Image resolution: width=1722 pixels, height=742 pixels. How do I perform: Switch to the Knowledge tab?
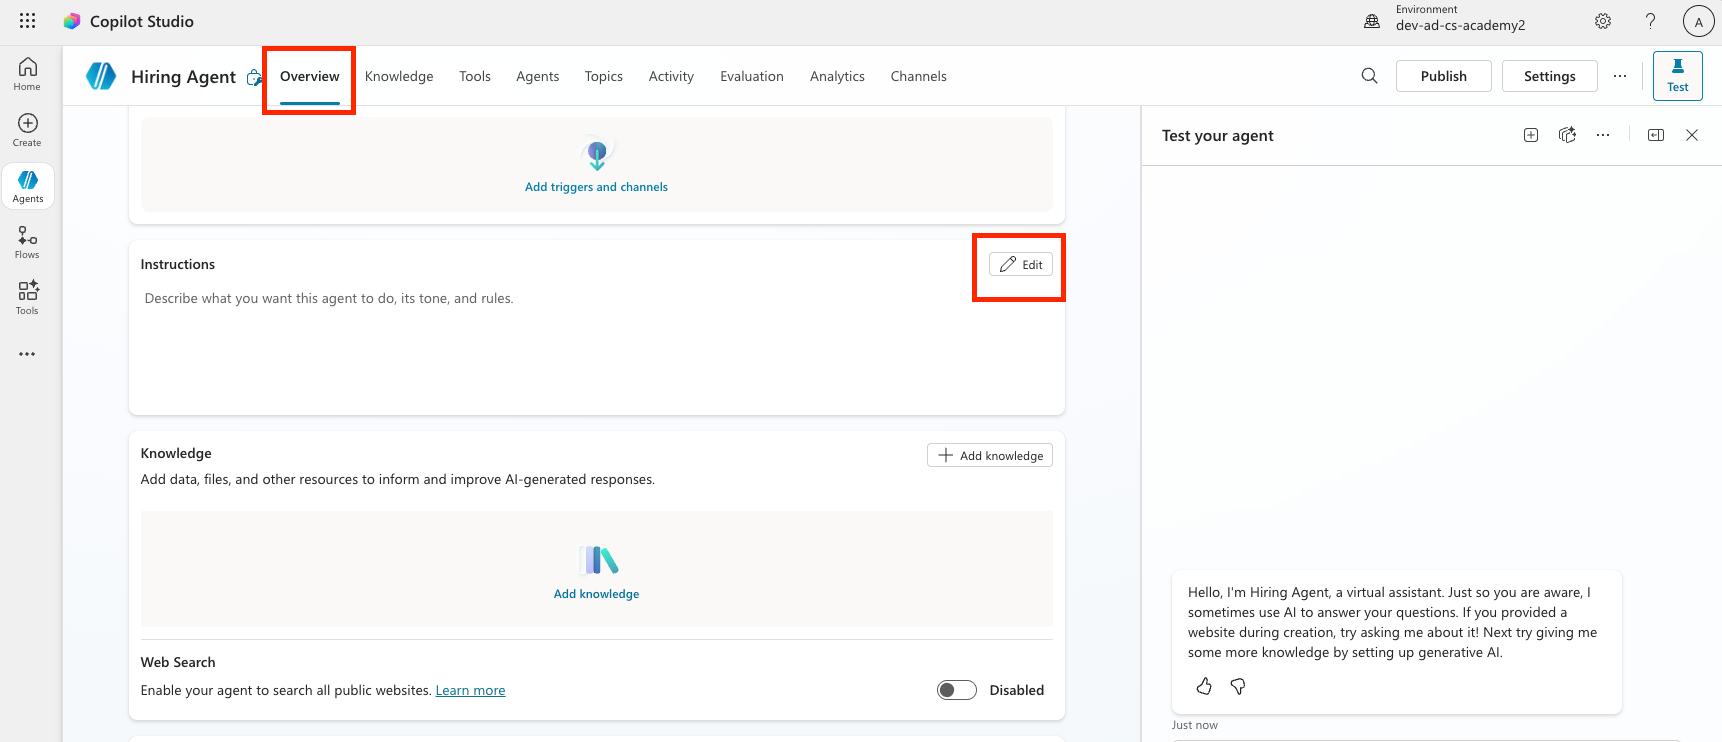tap(399, 76)
